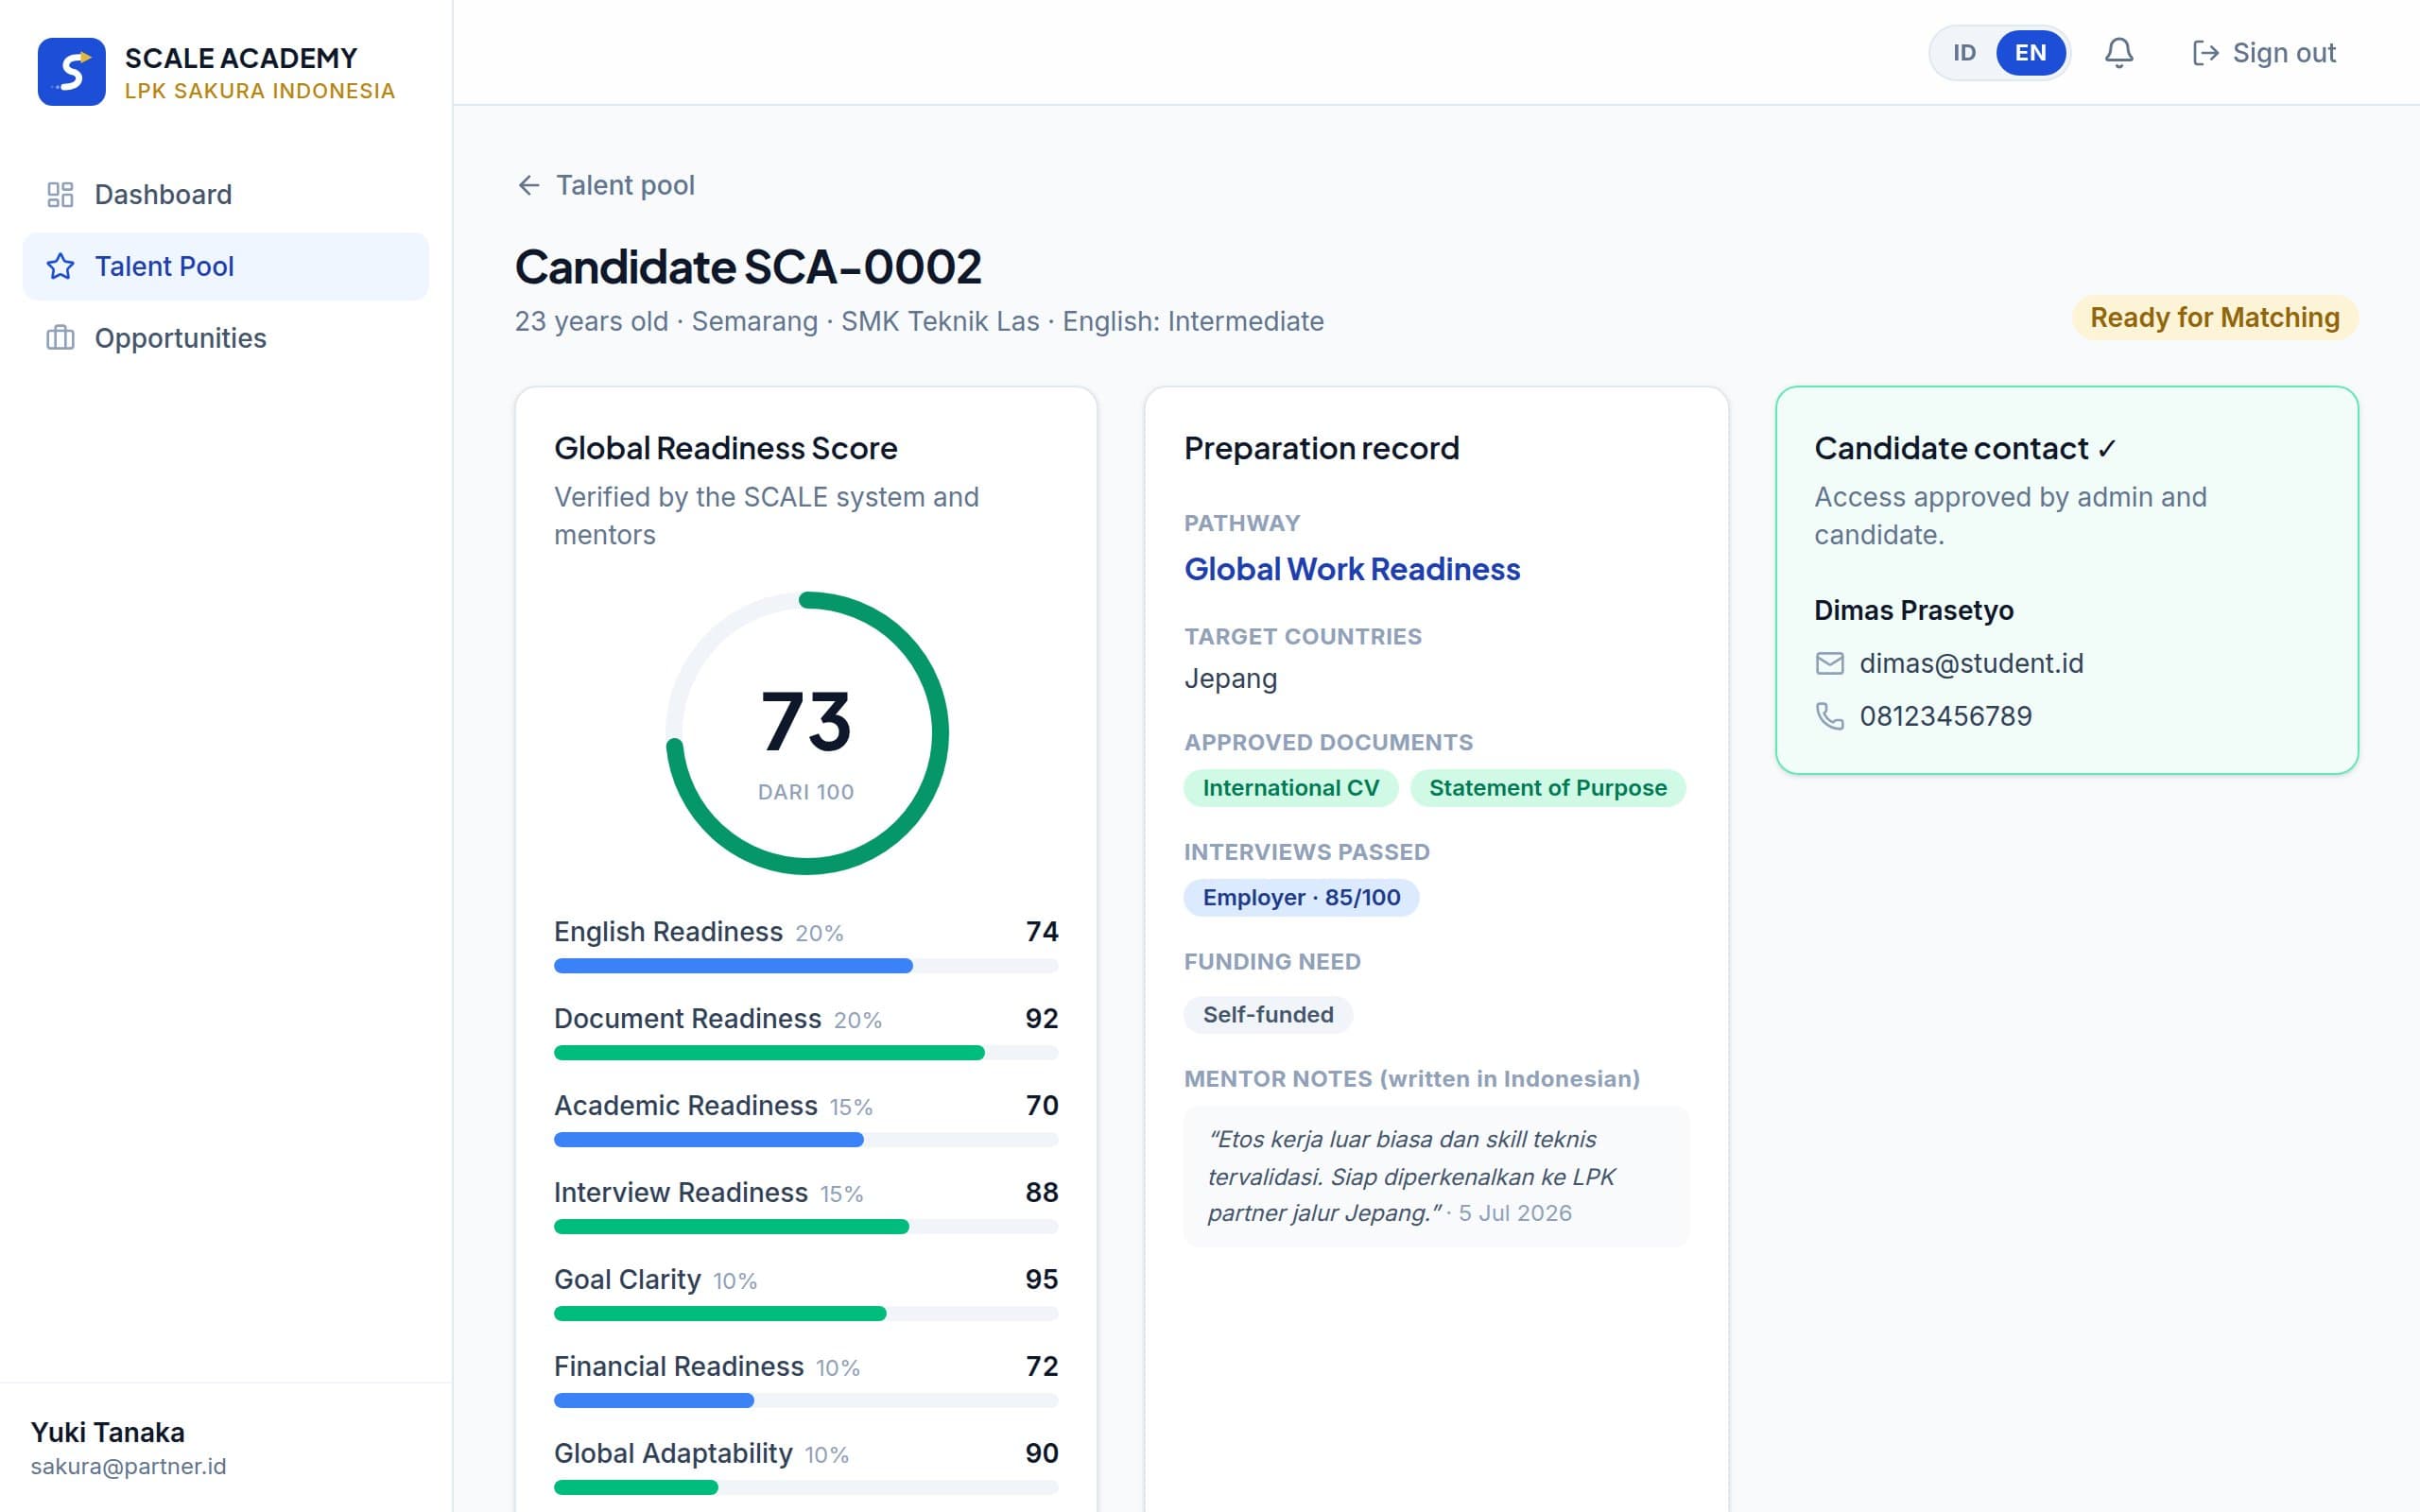Click email dimas@student.id

(x=1970, y=663)
